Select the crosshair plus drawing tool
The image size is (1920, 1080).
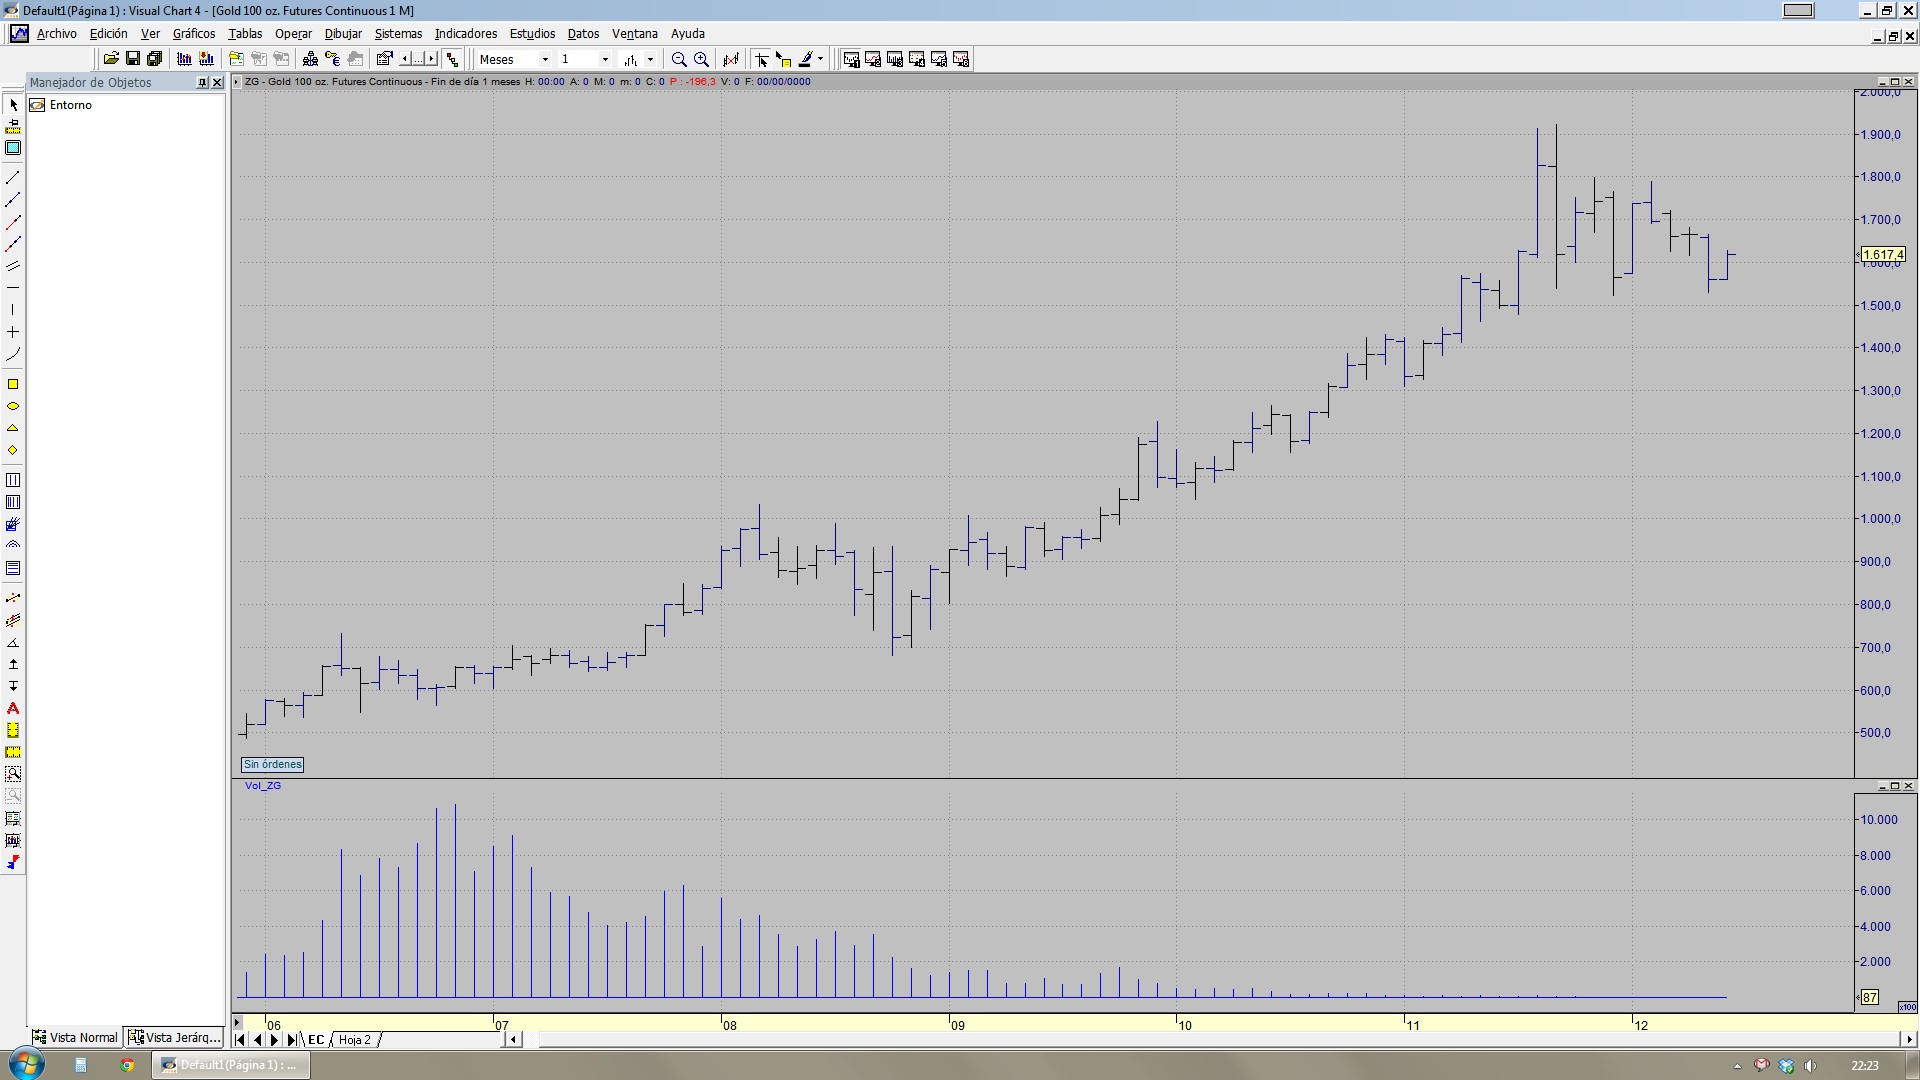coord(13,332)
